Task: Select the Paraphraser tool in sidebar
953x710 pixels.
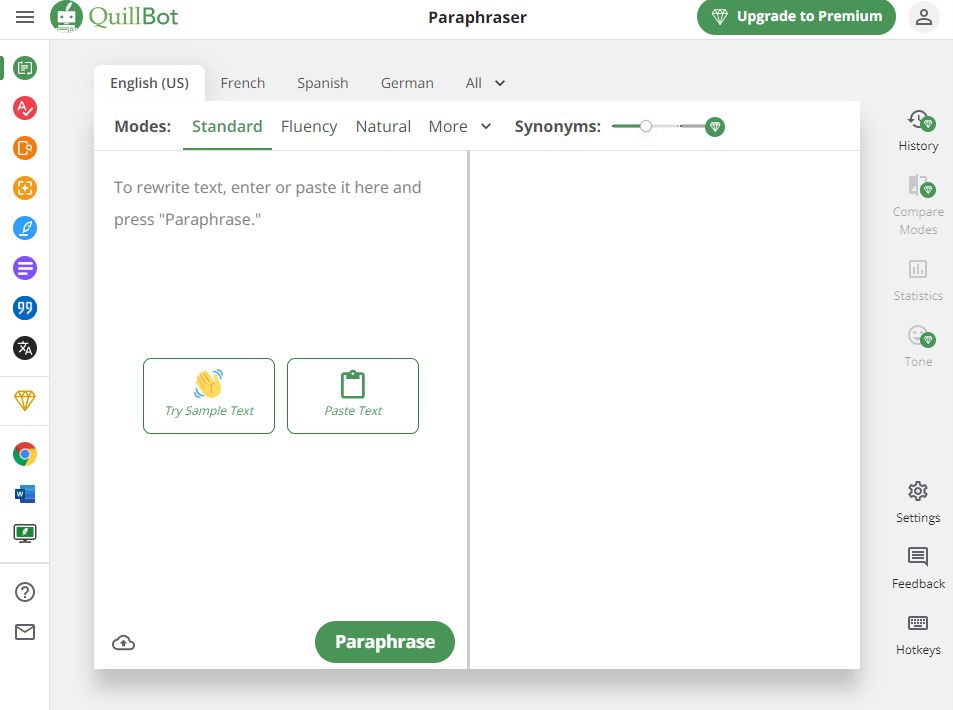Action: pyautogui.click(x=25, y=68)
